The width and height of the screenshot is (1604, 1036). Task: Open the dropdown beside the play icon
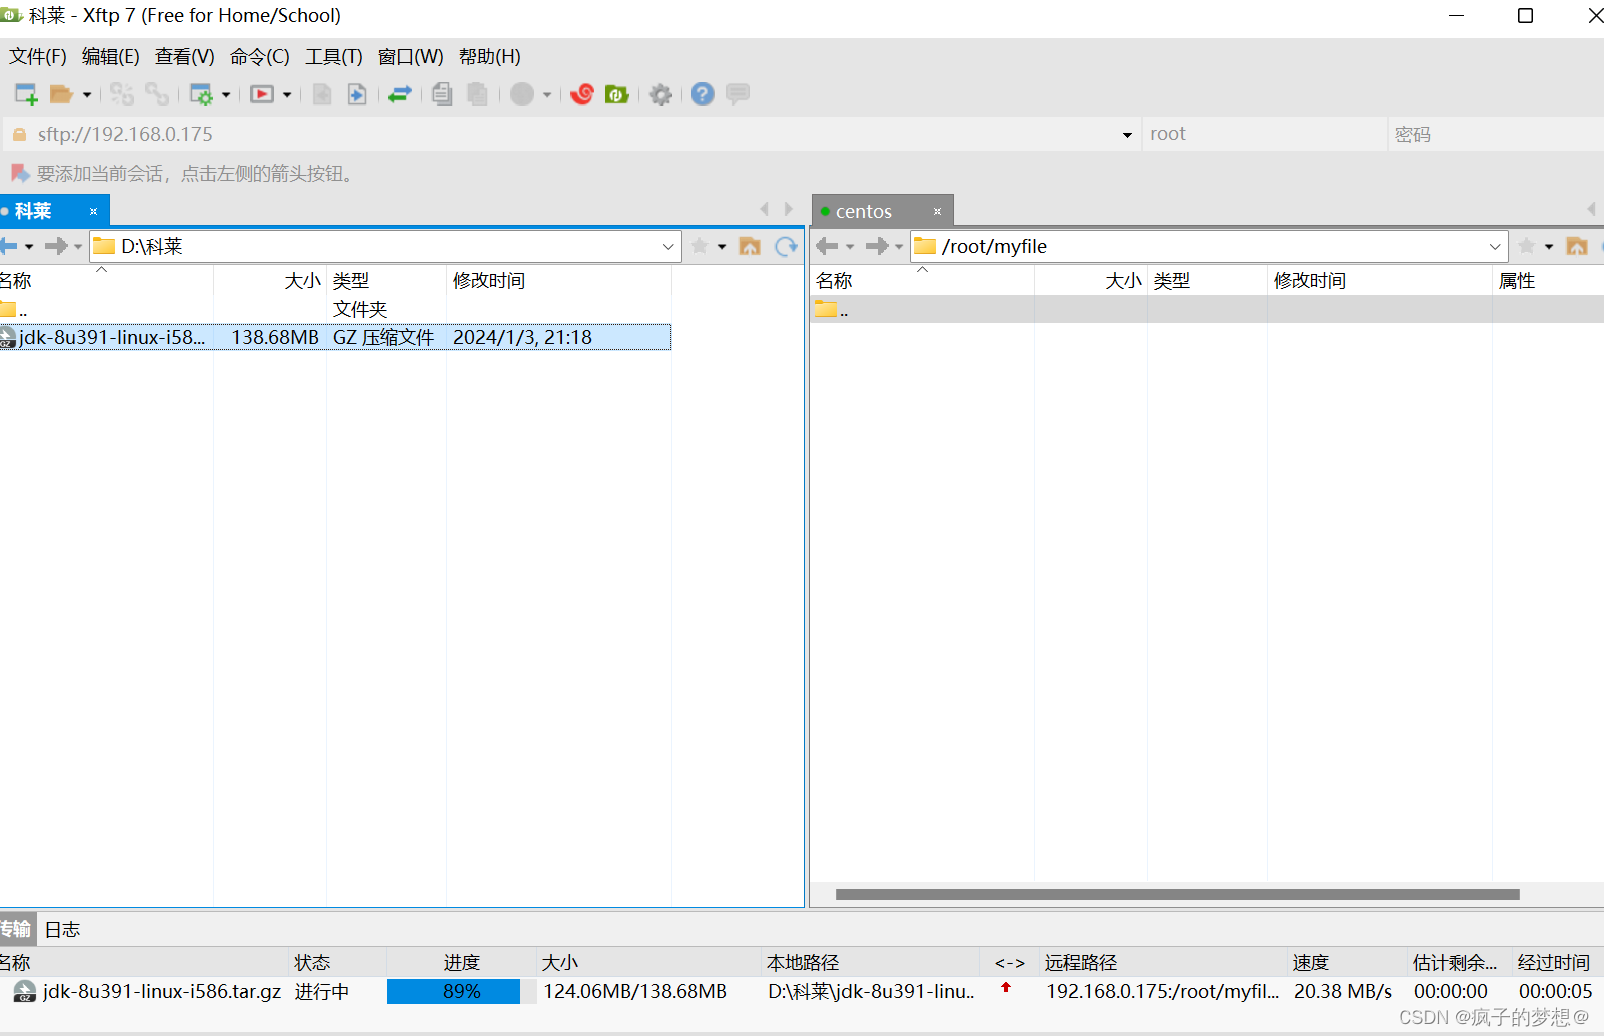(x=287, y=95)
